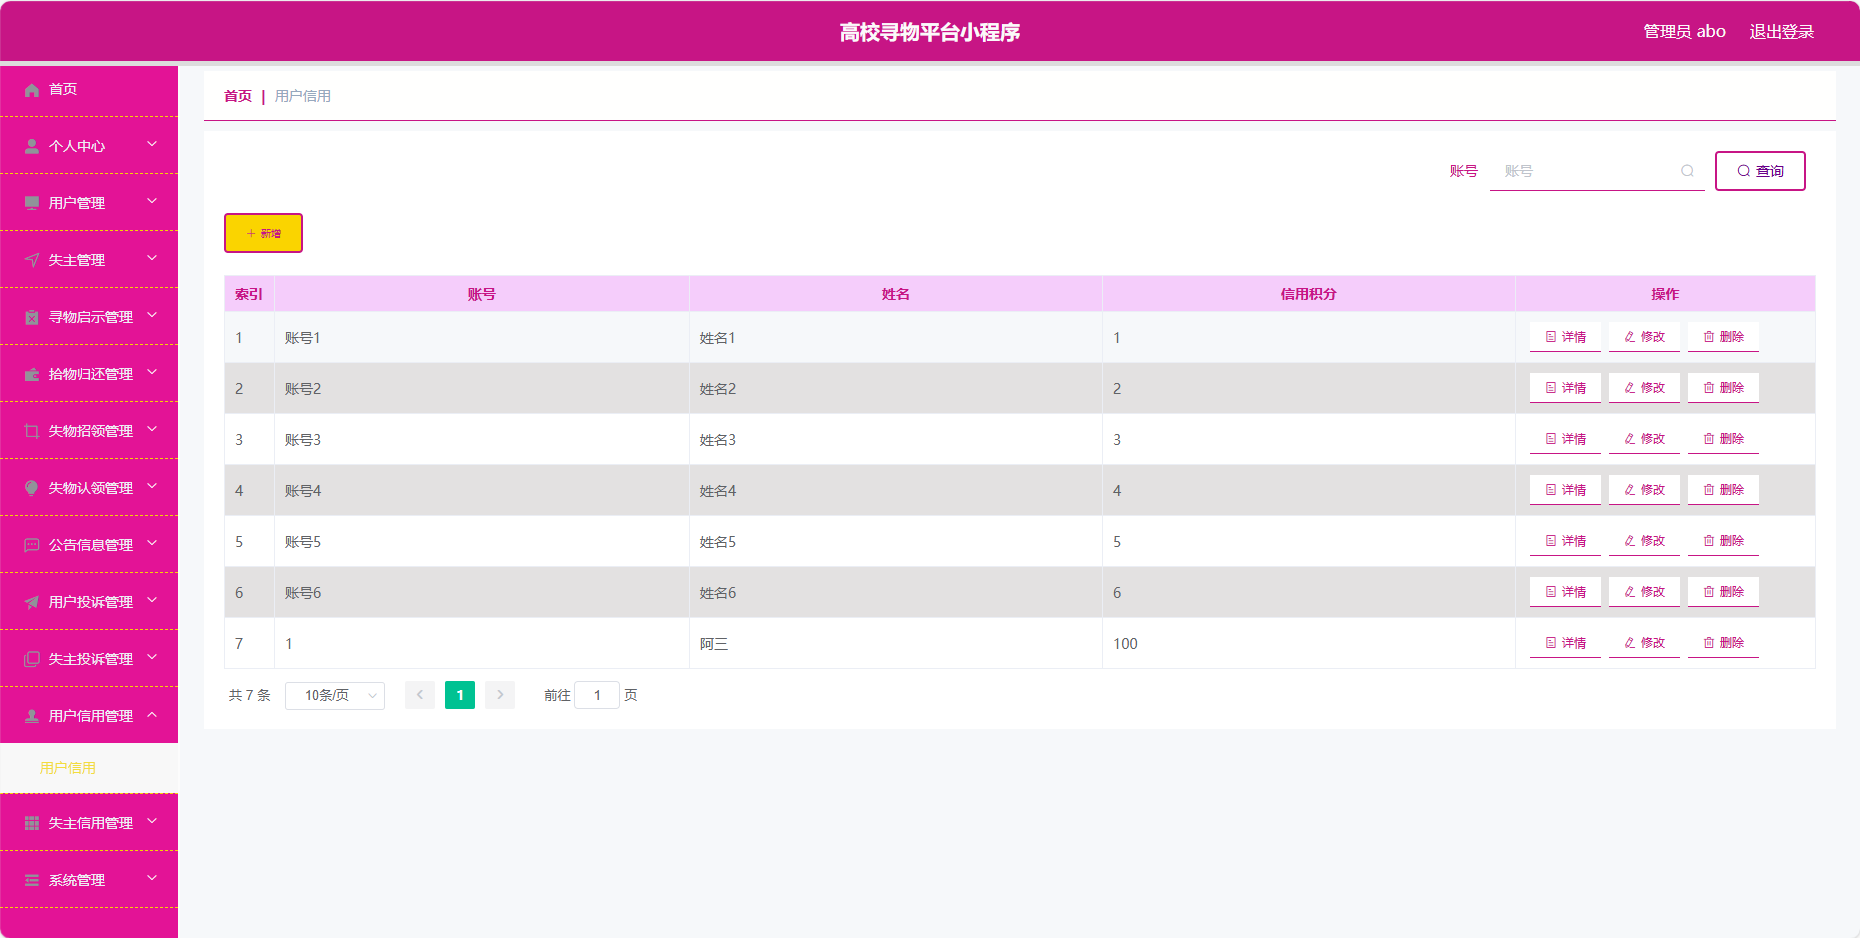Viewport: 1860px width, 938px height.
Task: Open the 失物认领管理 menu
Action: coord(89,488)
